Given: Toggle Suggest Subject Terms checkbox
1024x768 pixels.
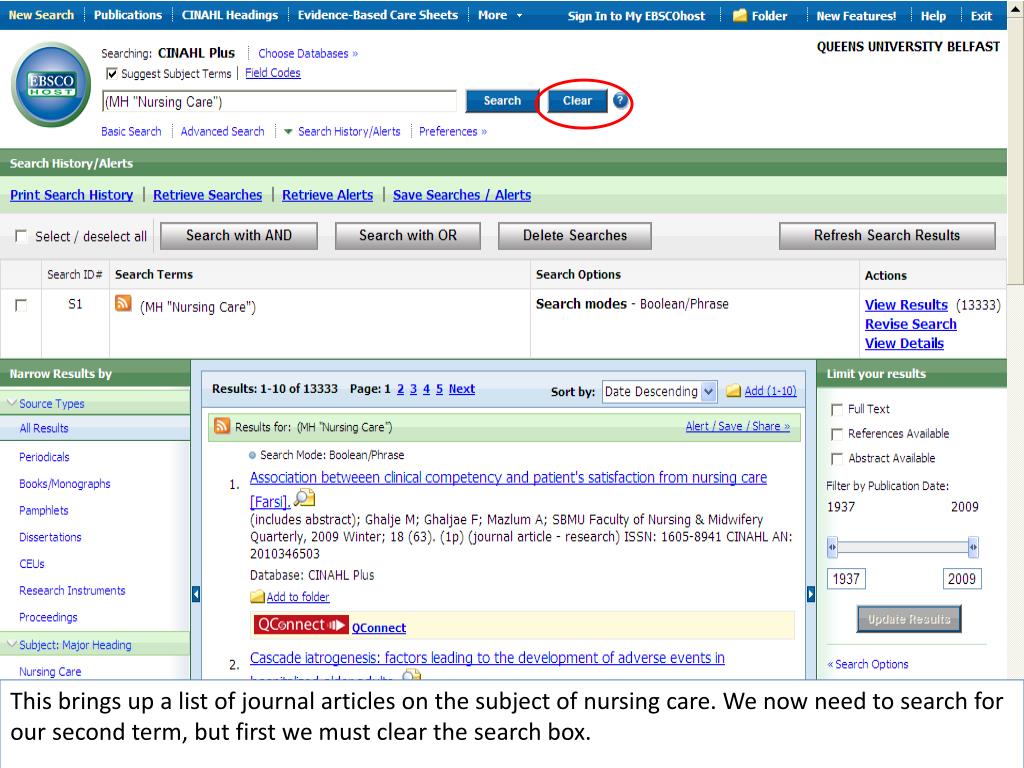Looking at the screenshot, I should [x=112, y=73].
